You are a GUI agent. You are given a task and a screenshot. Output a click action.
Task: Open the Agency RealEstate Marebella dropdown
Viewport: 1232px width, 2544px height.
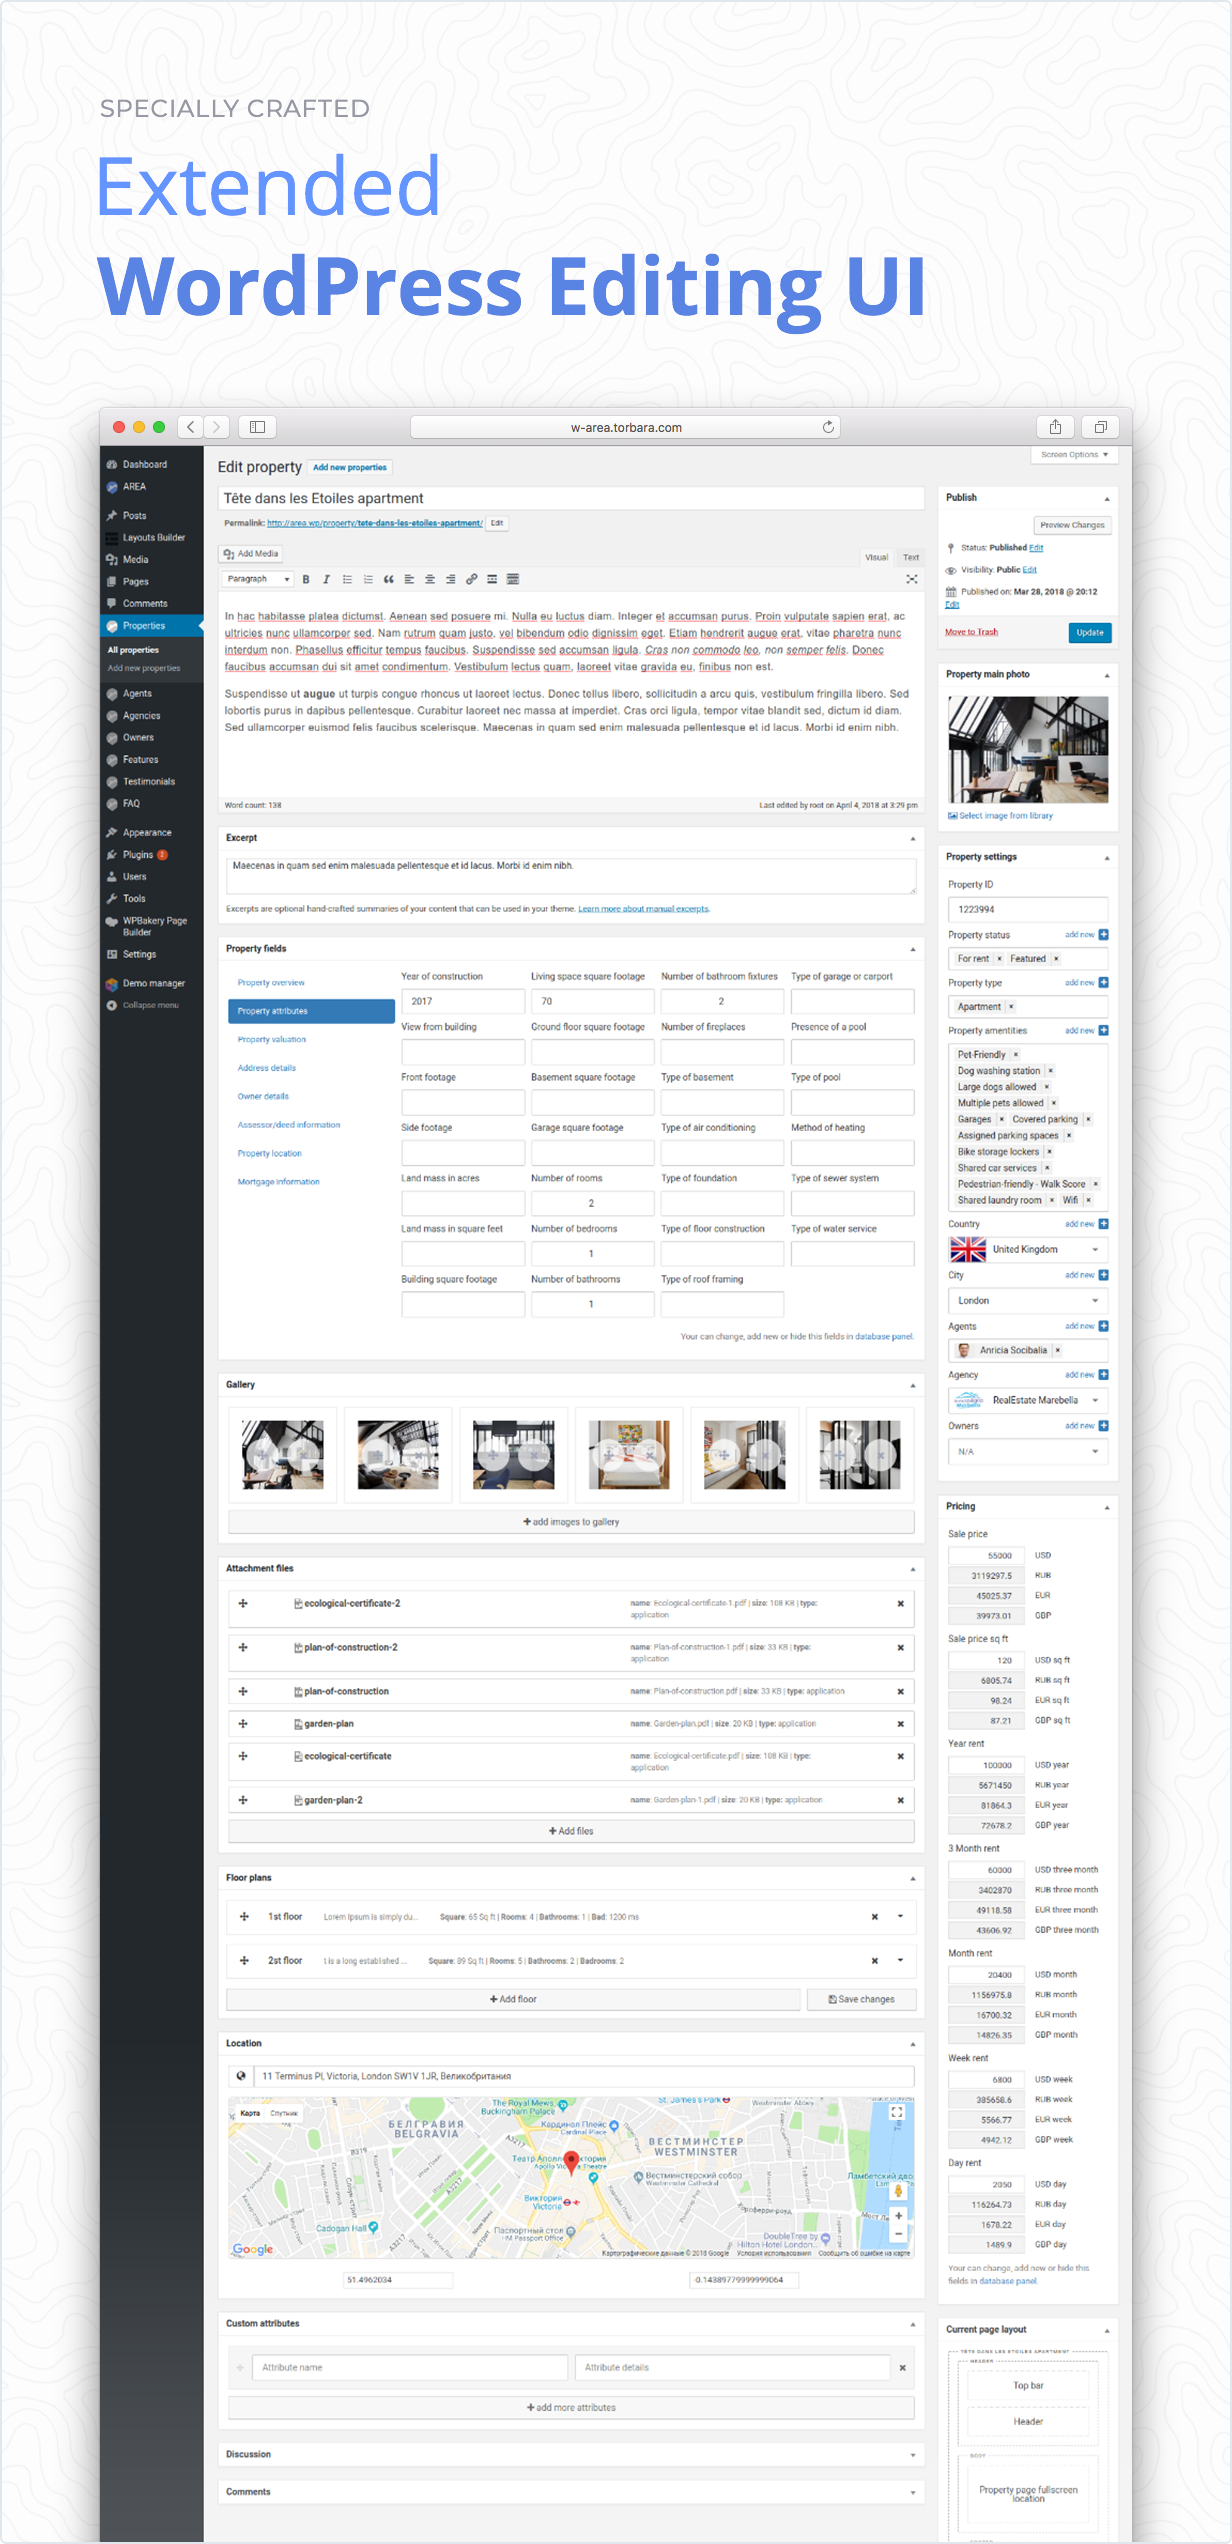tap(1027, 1401)
